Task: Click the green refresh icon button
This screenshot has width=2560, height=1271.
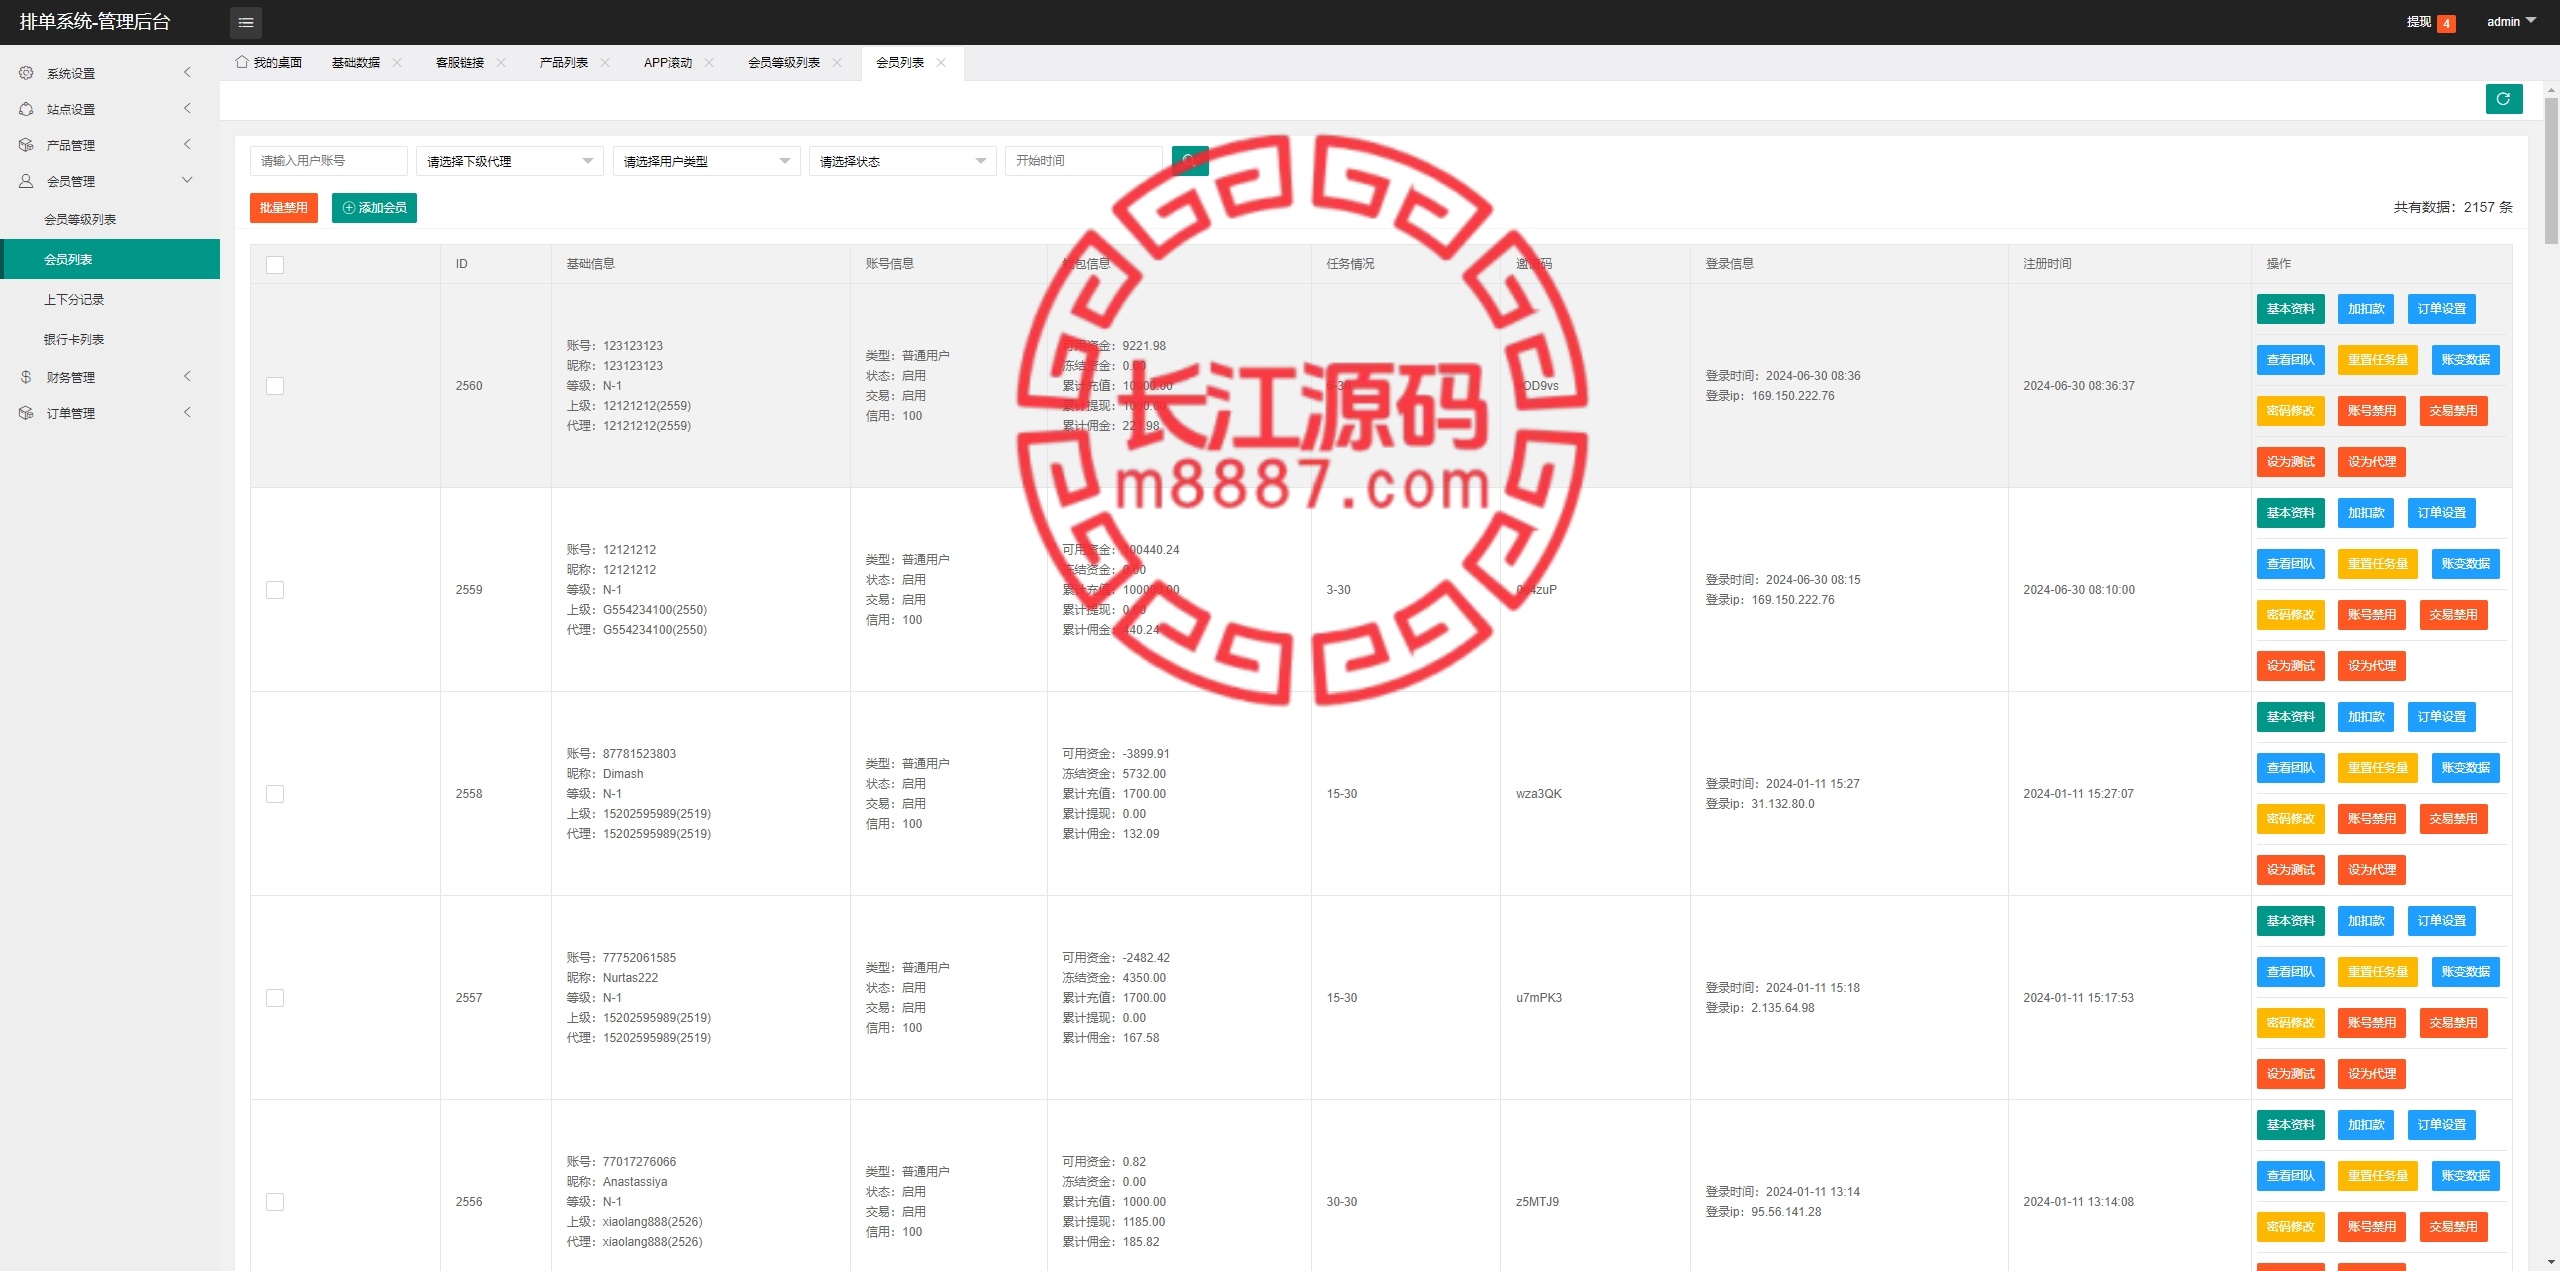Action: (2504, 99)
